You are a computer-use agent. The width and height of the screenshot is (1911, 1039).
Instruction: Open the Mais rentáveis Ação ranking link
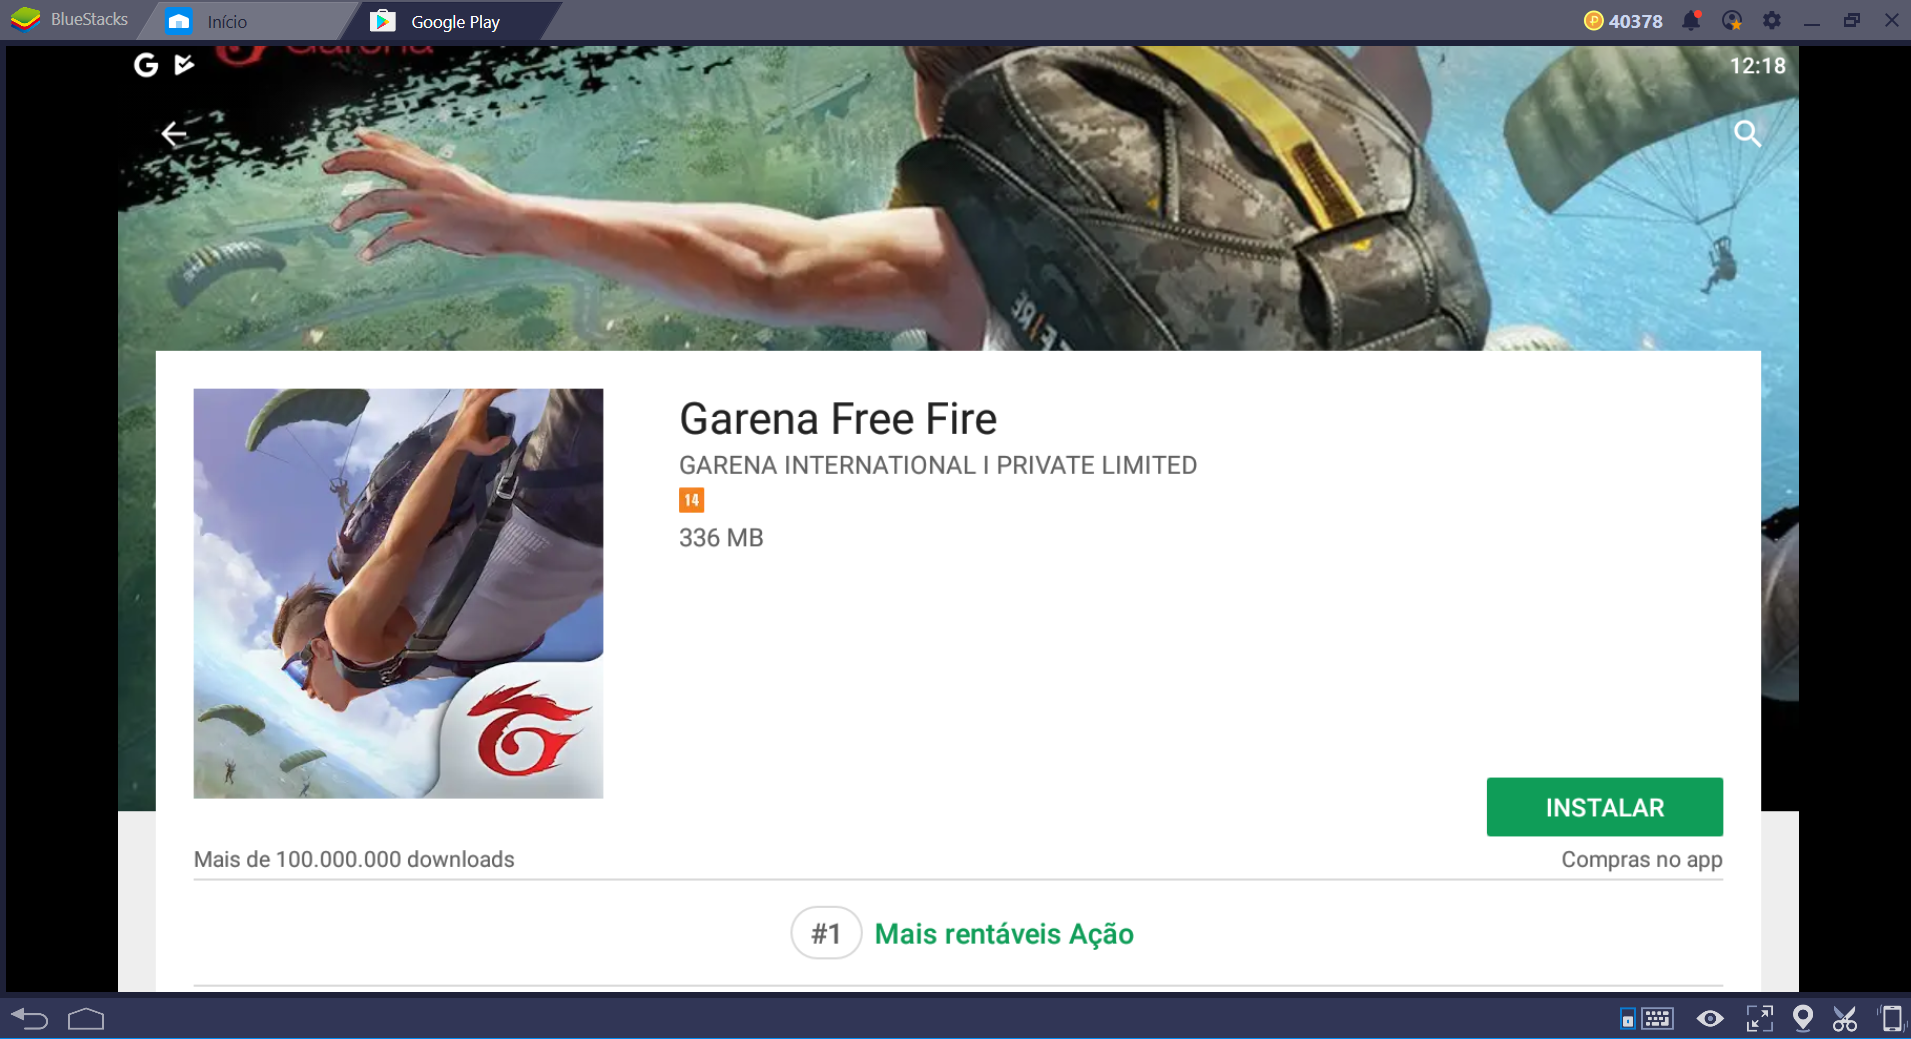coord(1004,934)
